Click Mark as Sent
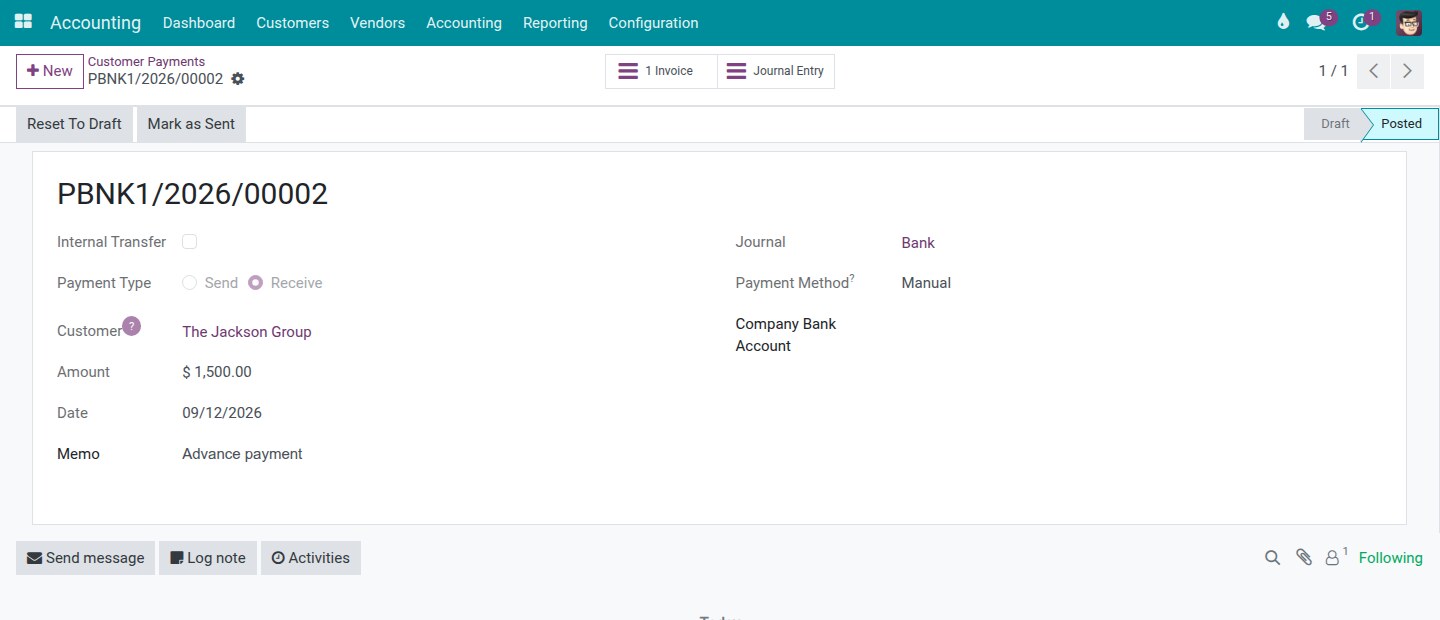This screenshot has height=620, width=1440. [191, 124]
